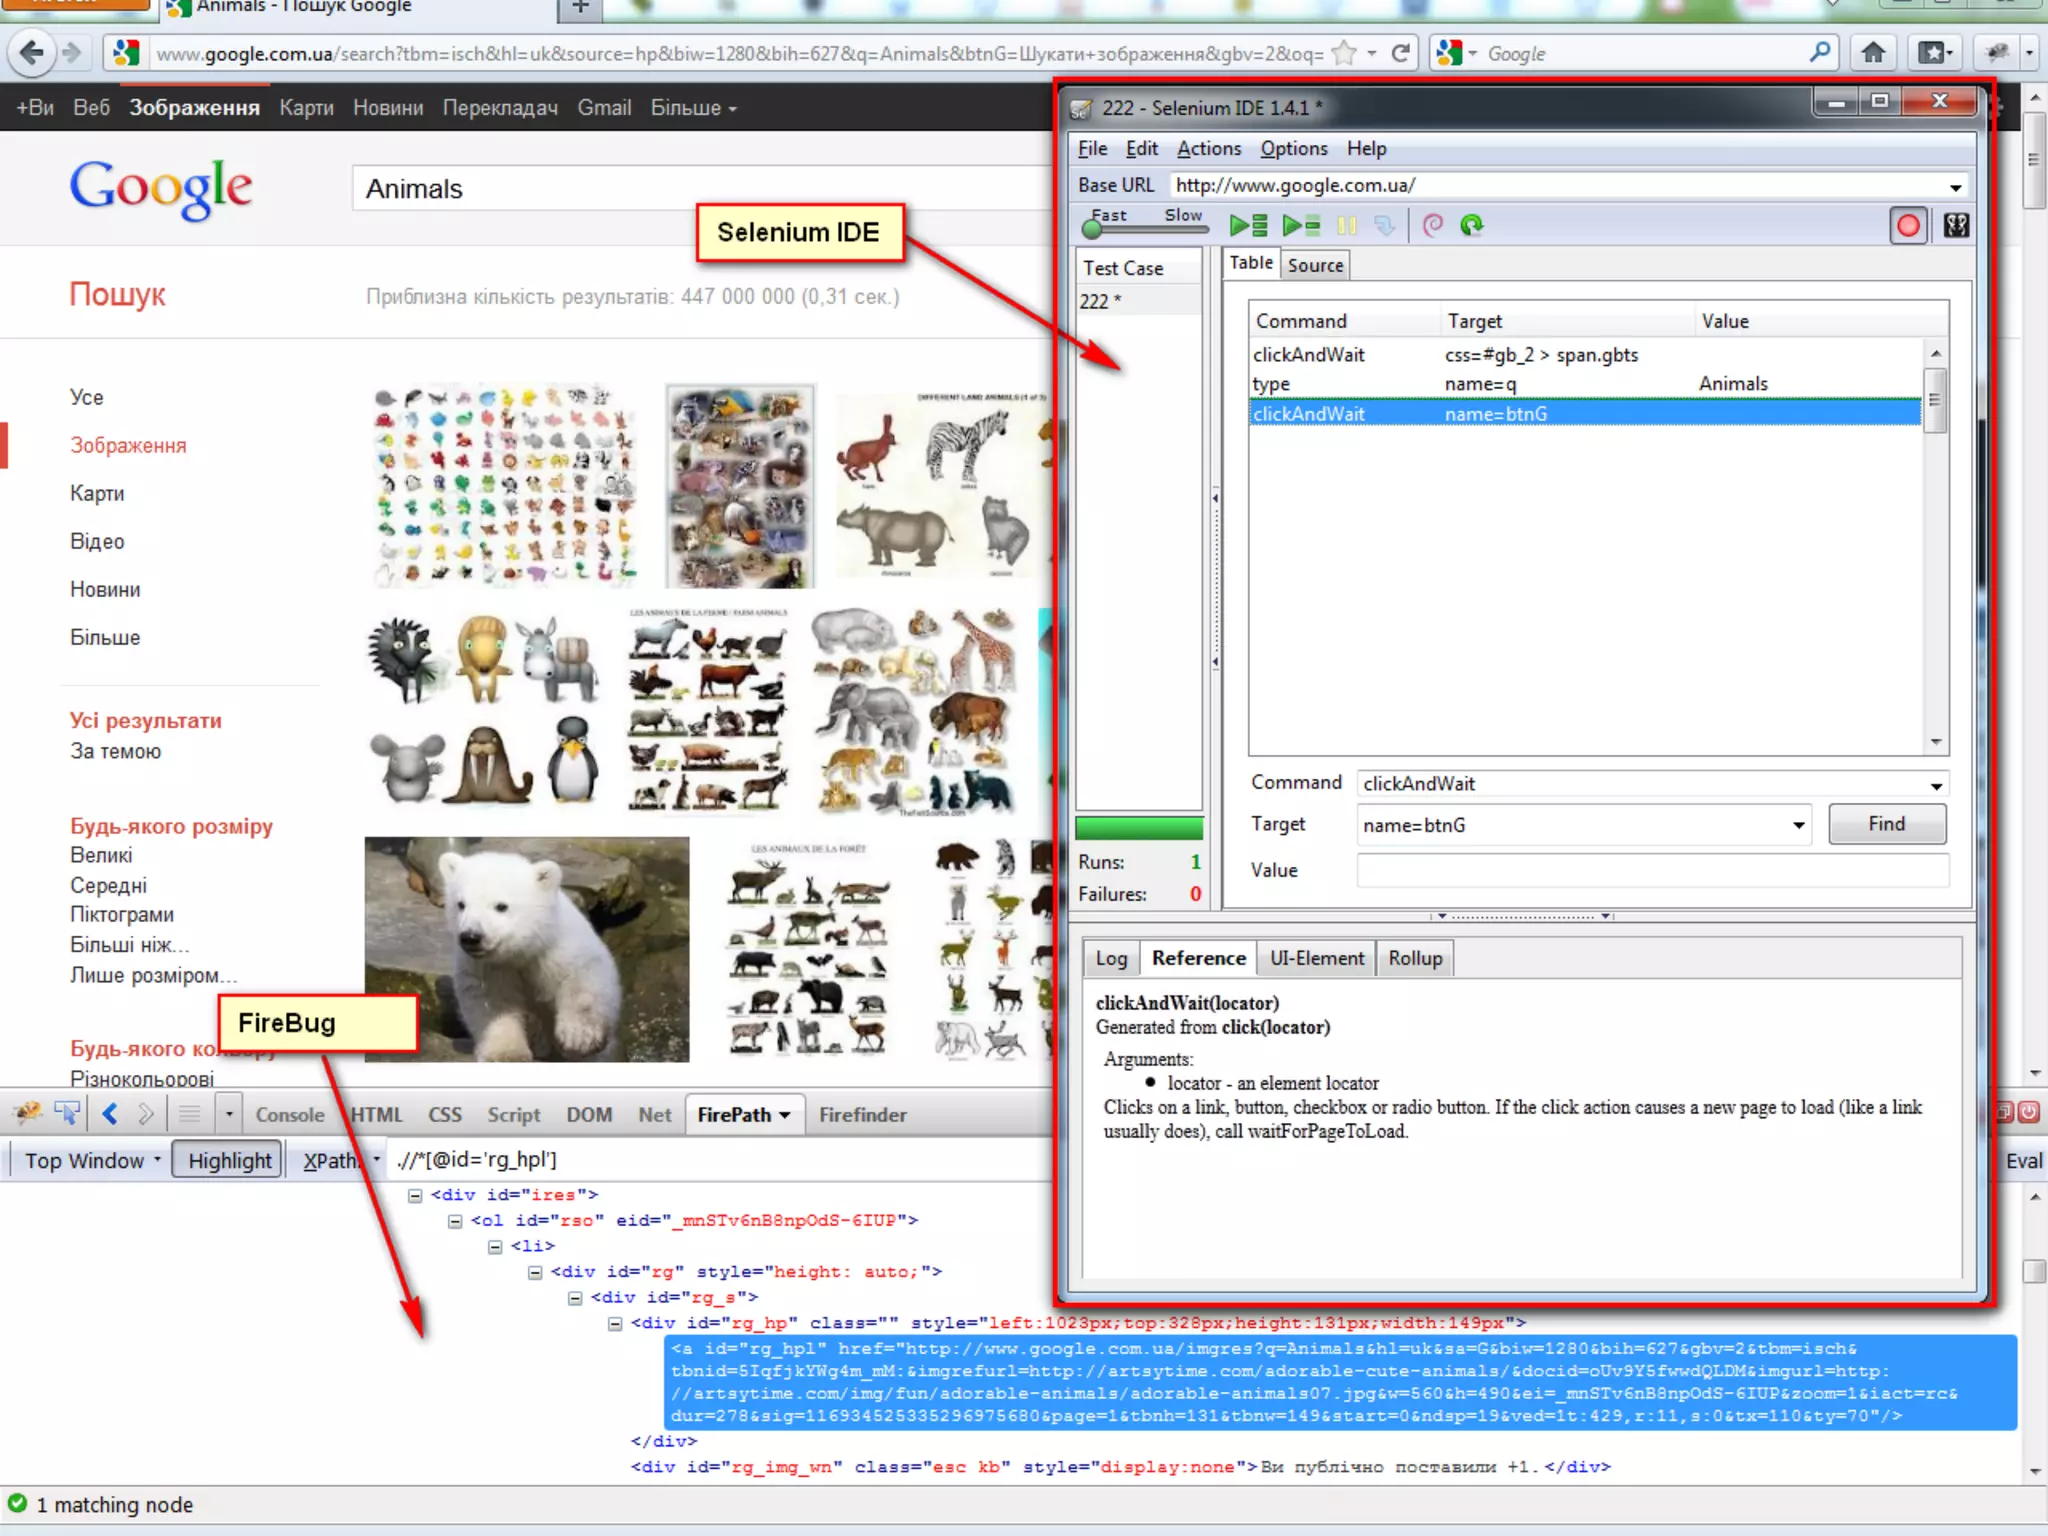Open the Actions menu
The height and width of the screenshot is (1536, 2048).
(1208, 148)
